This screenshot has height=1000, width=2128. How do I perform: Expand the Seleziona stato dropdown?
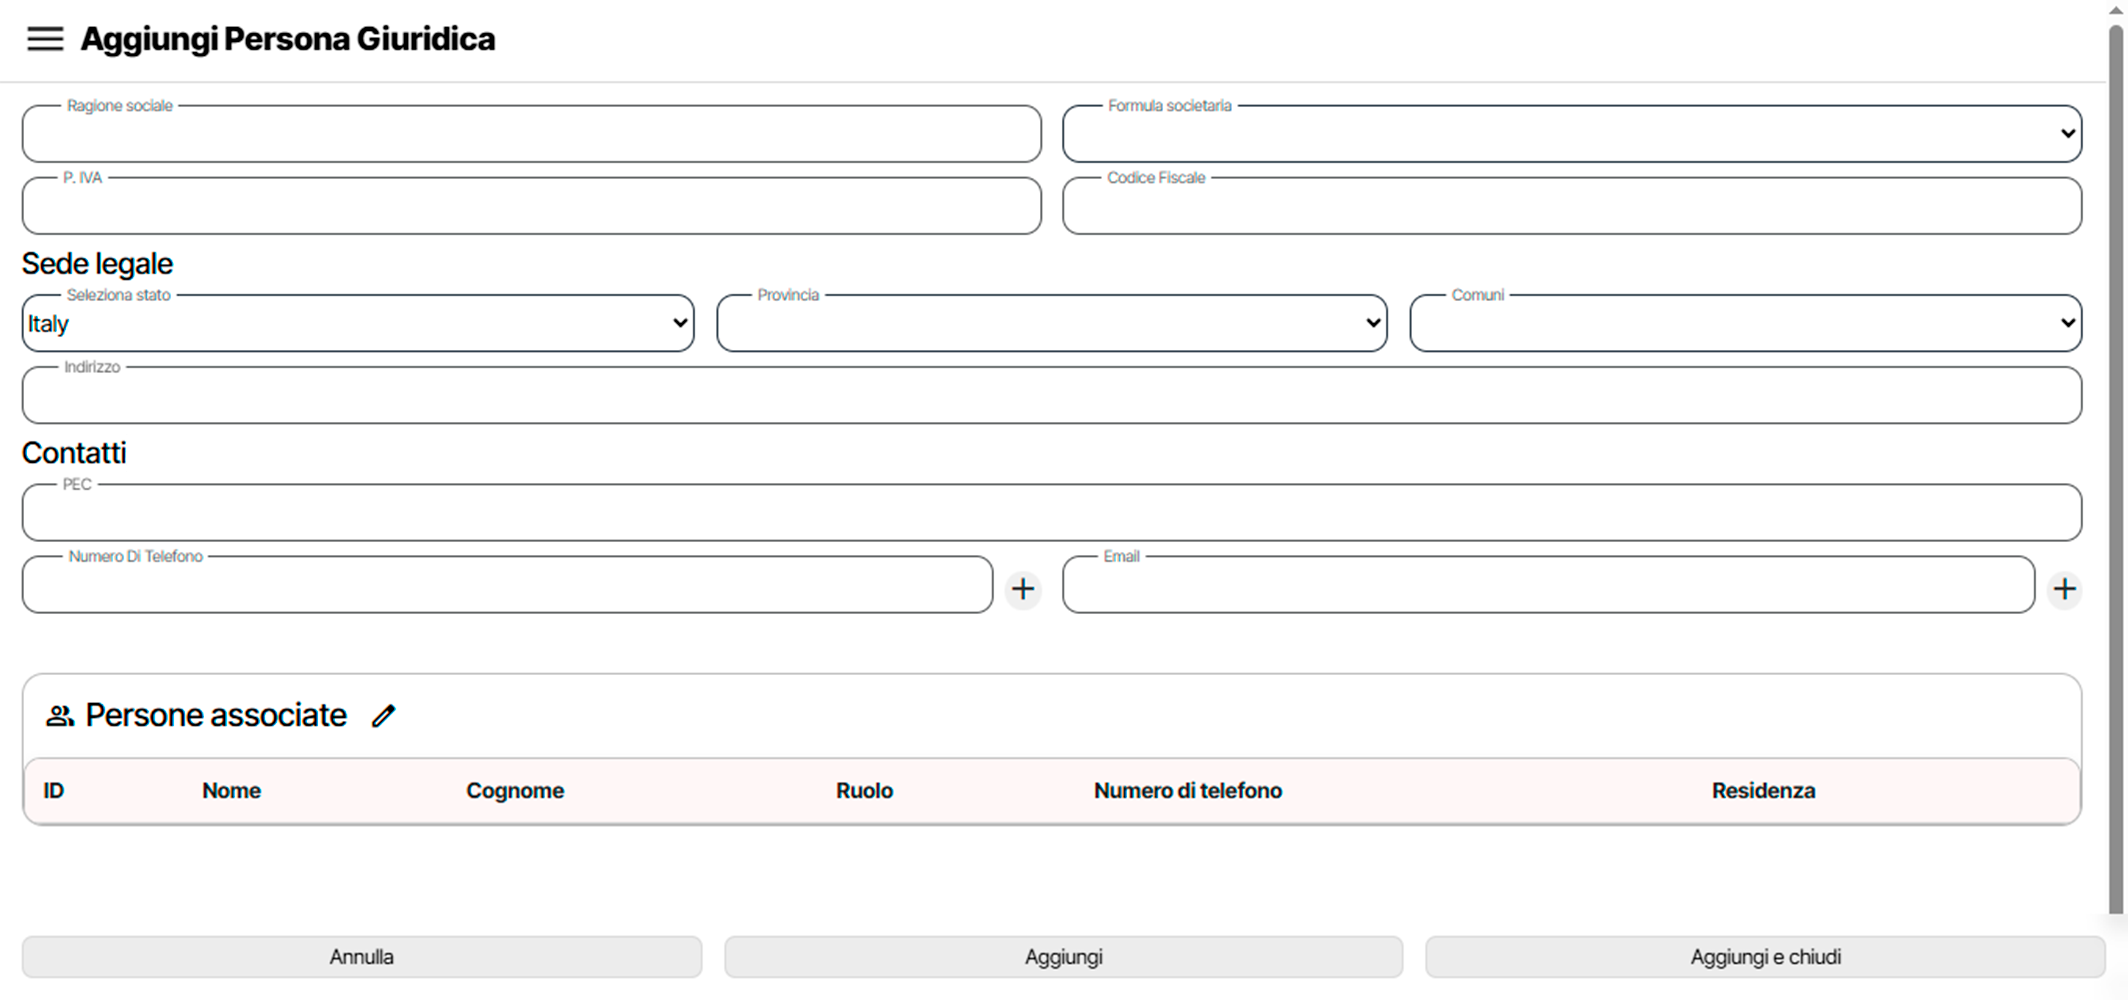(357, 323)
